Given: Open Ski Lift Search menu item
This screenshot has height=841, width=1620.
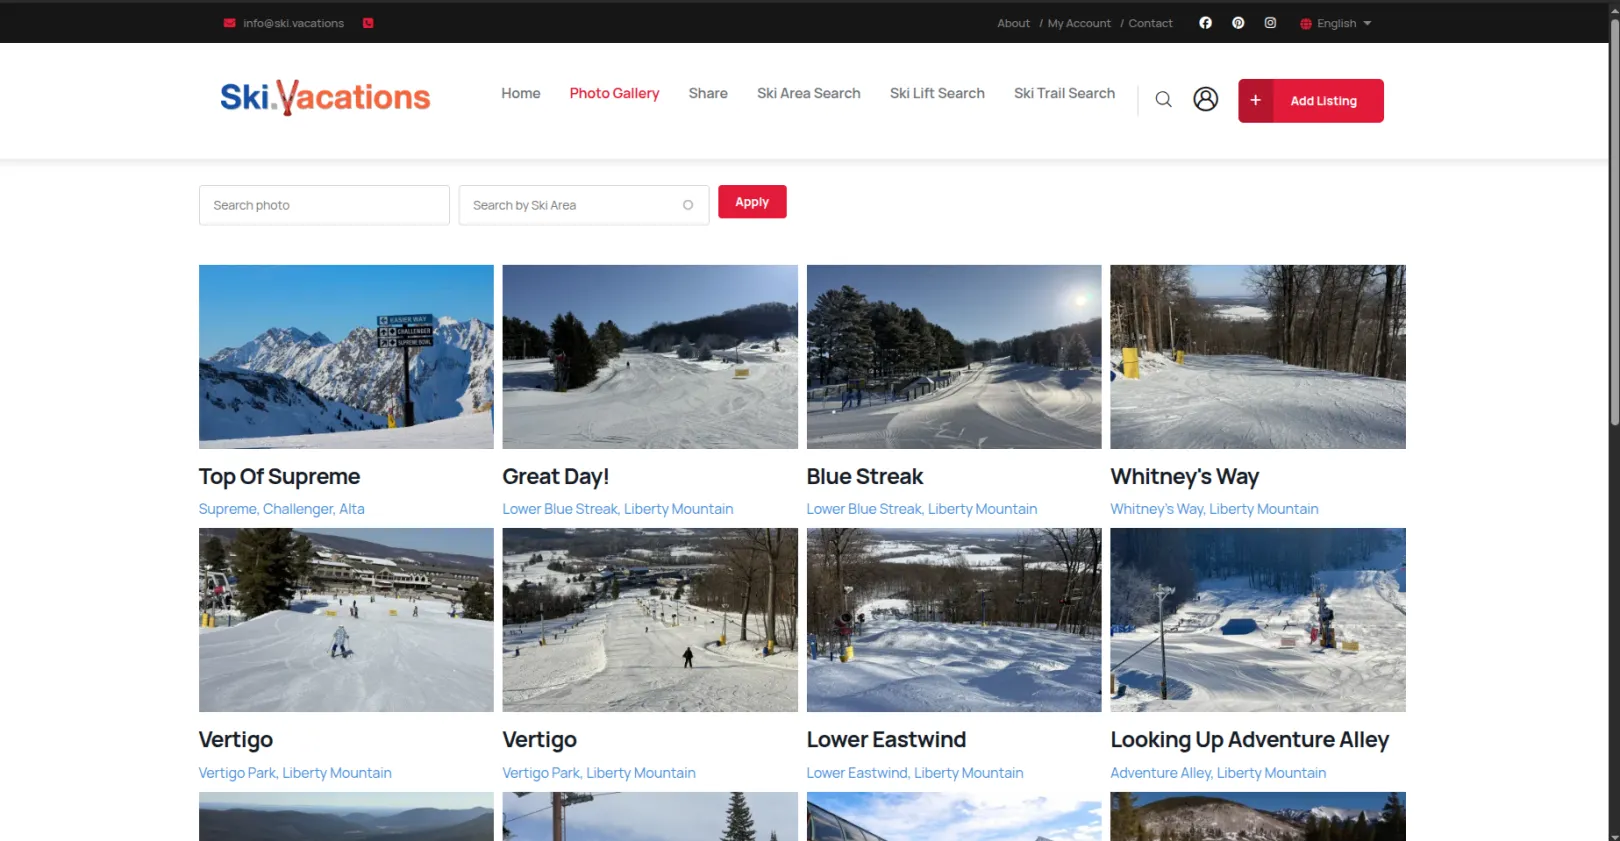Looking at the screenshot, I should [937, 93].
